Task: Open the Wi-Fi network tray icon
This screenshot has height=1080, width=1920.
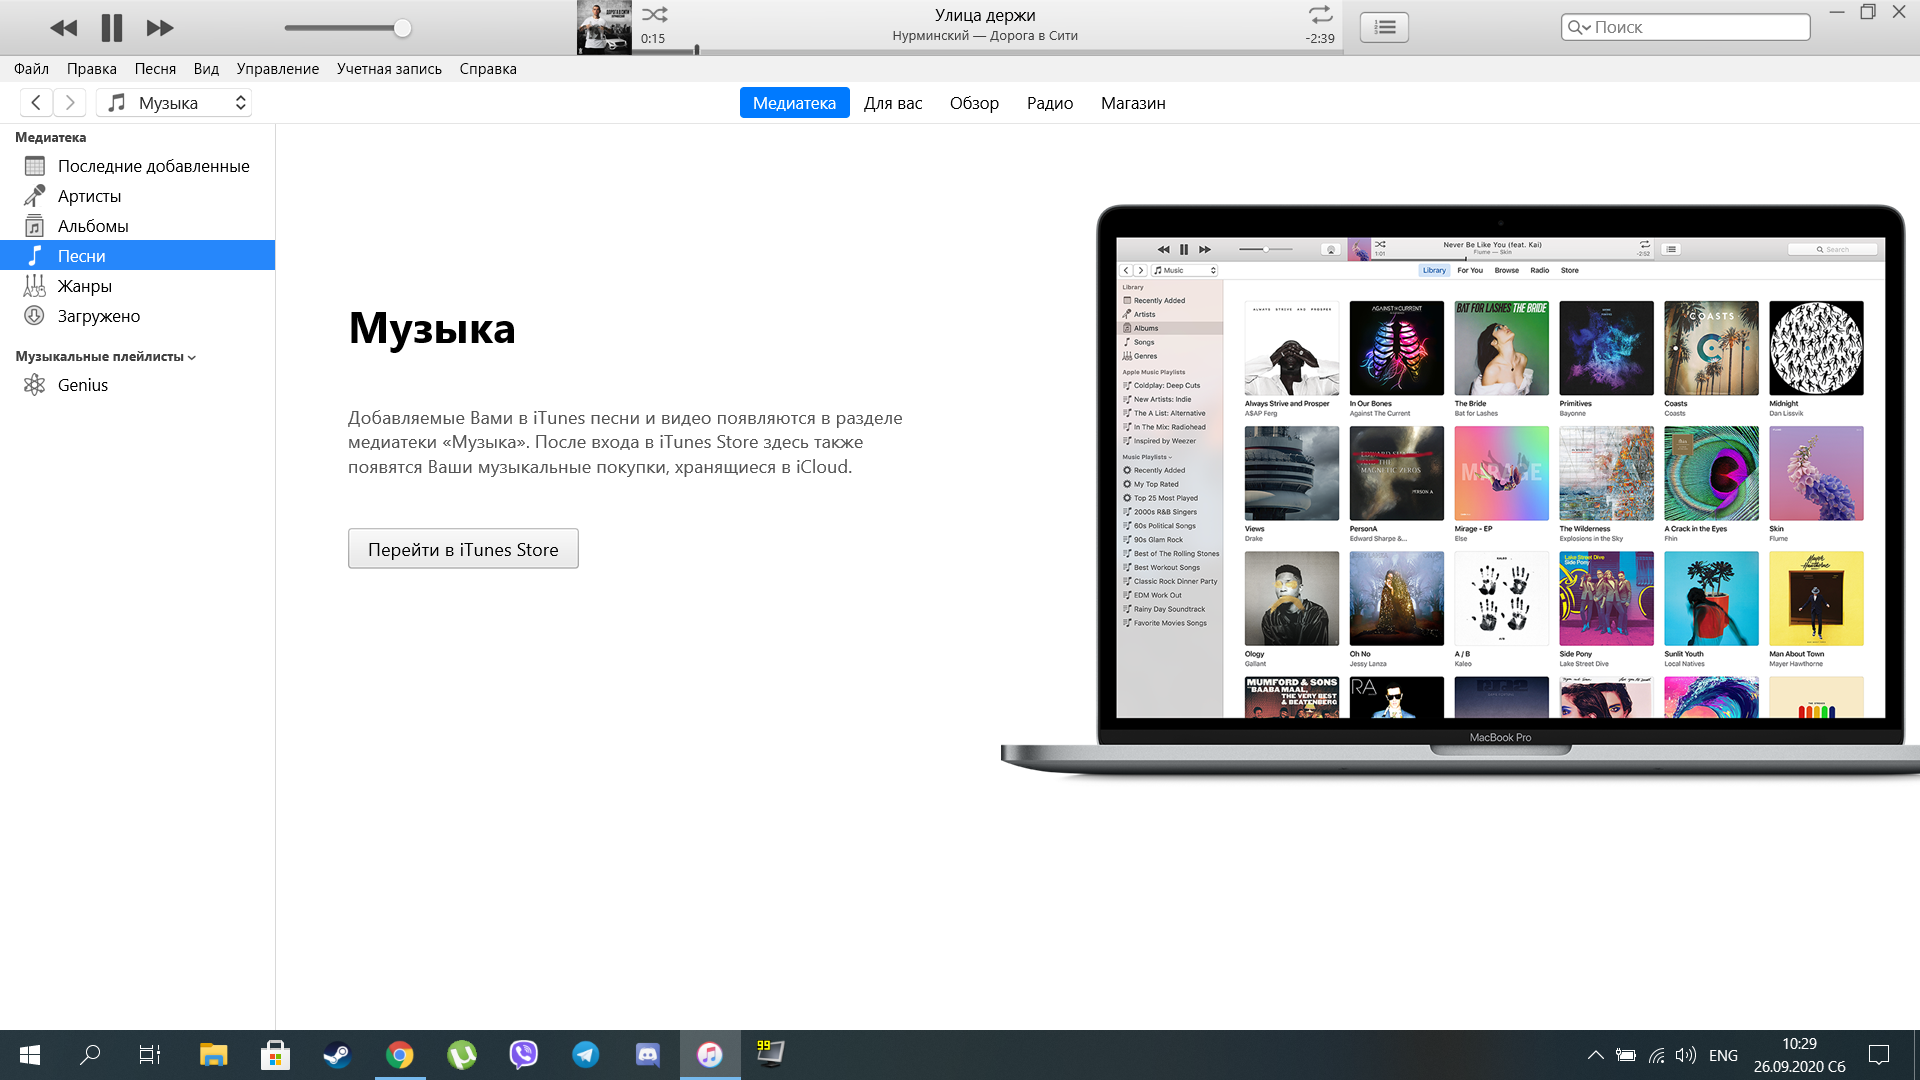Action: tap(1657, 1055)
